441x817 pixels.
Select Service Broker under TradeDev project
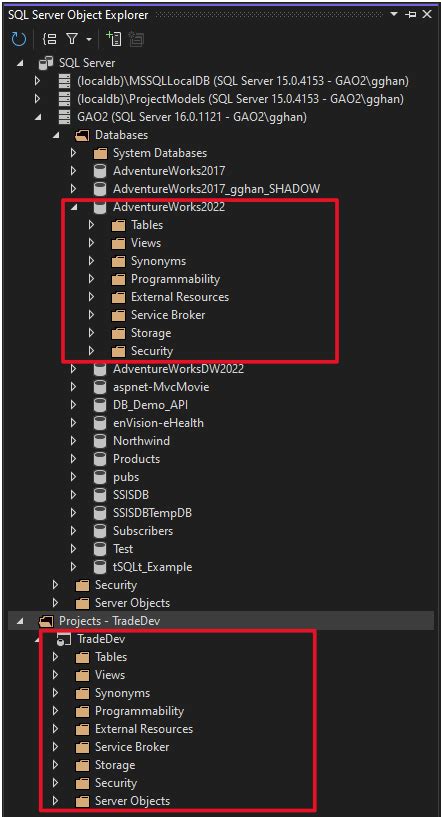tap(132, 747)
